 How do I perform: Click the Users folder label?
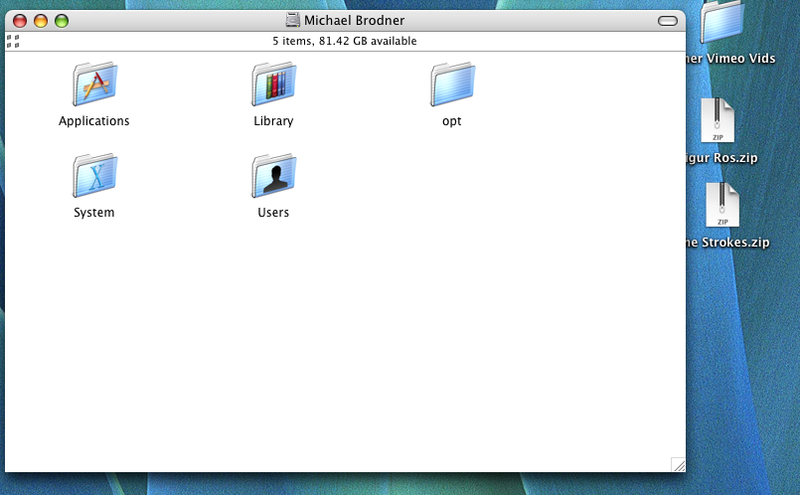coord(273,212)
